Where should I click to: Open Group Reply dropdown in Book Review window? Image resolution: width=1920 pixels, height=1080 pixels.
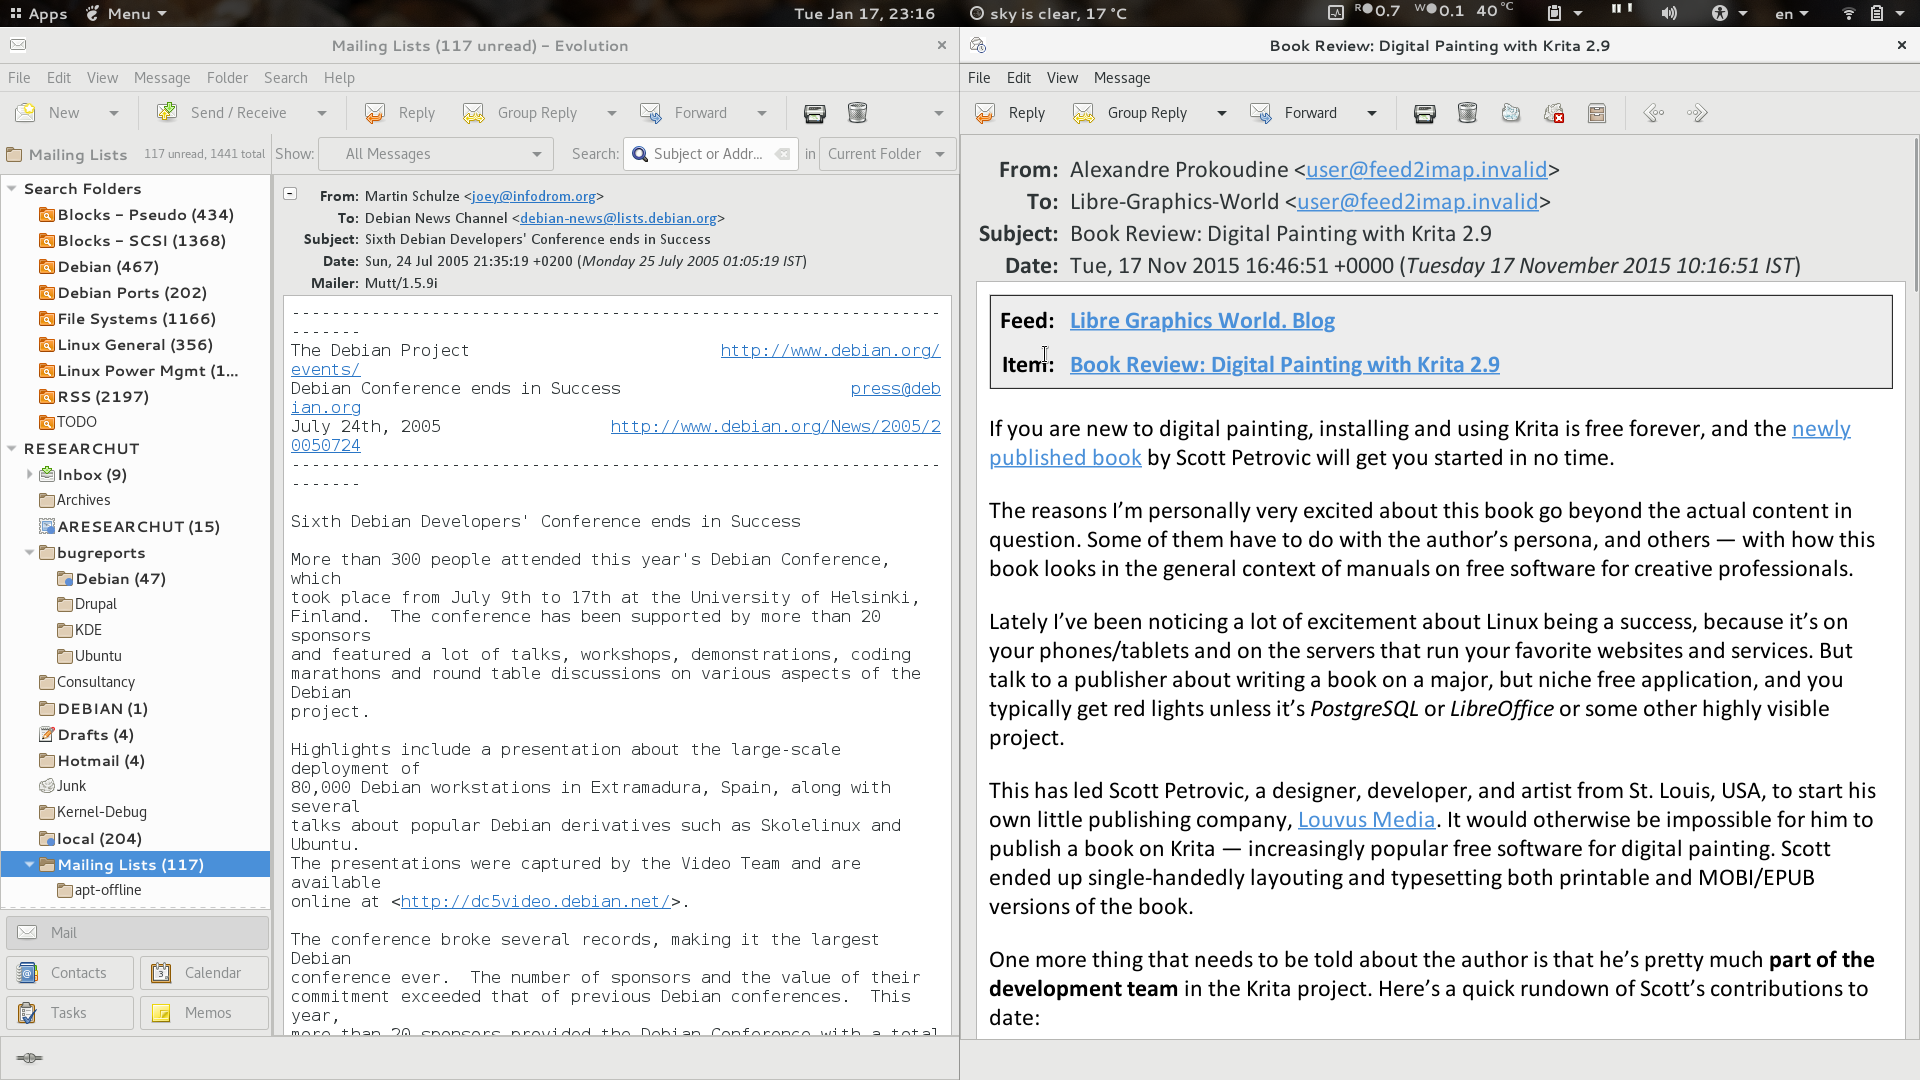1222,113
